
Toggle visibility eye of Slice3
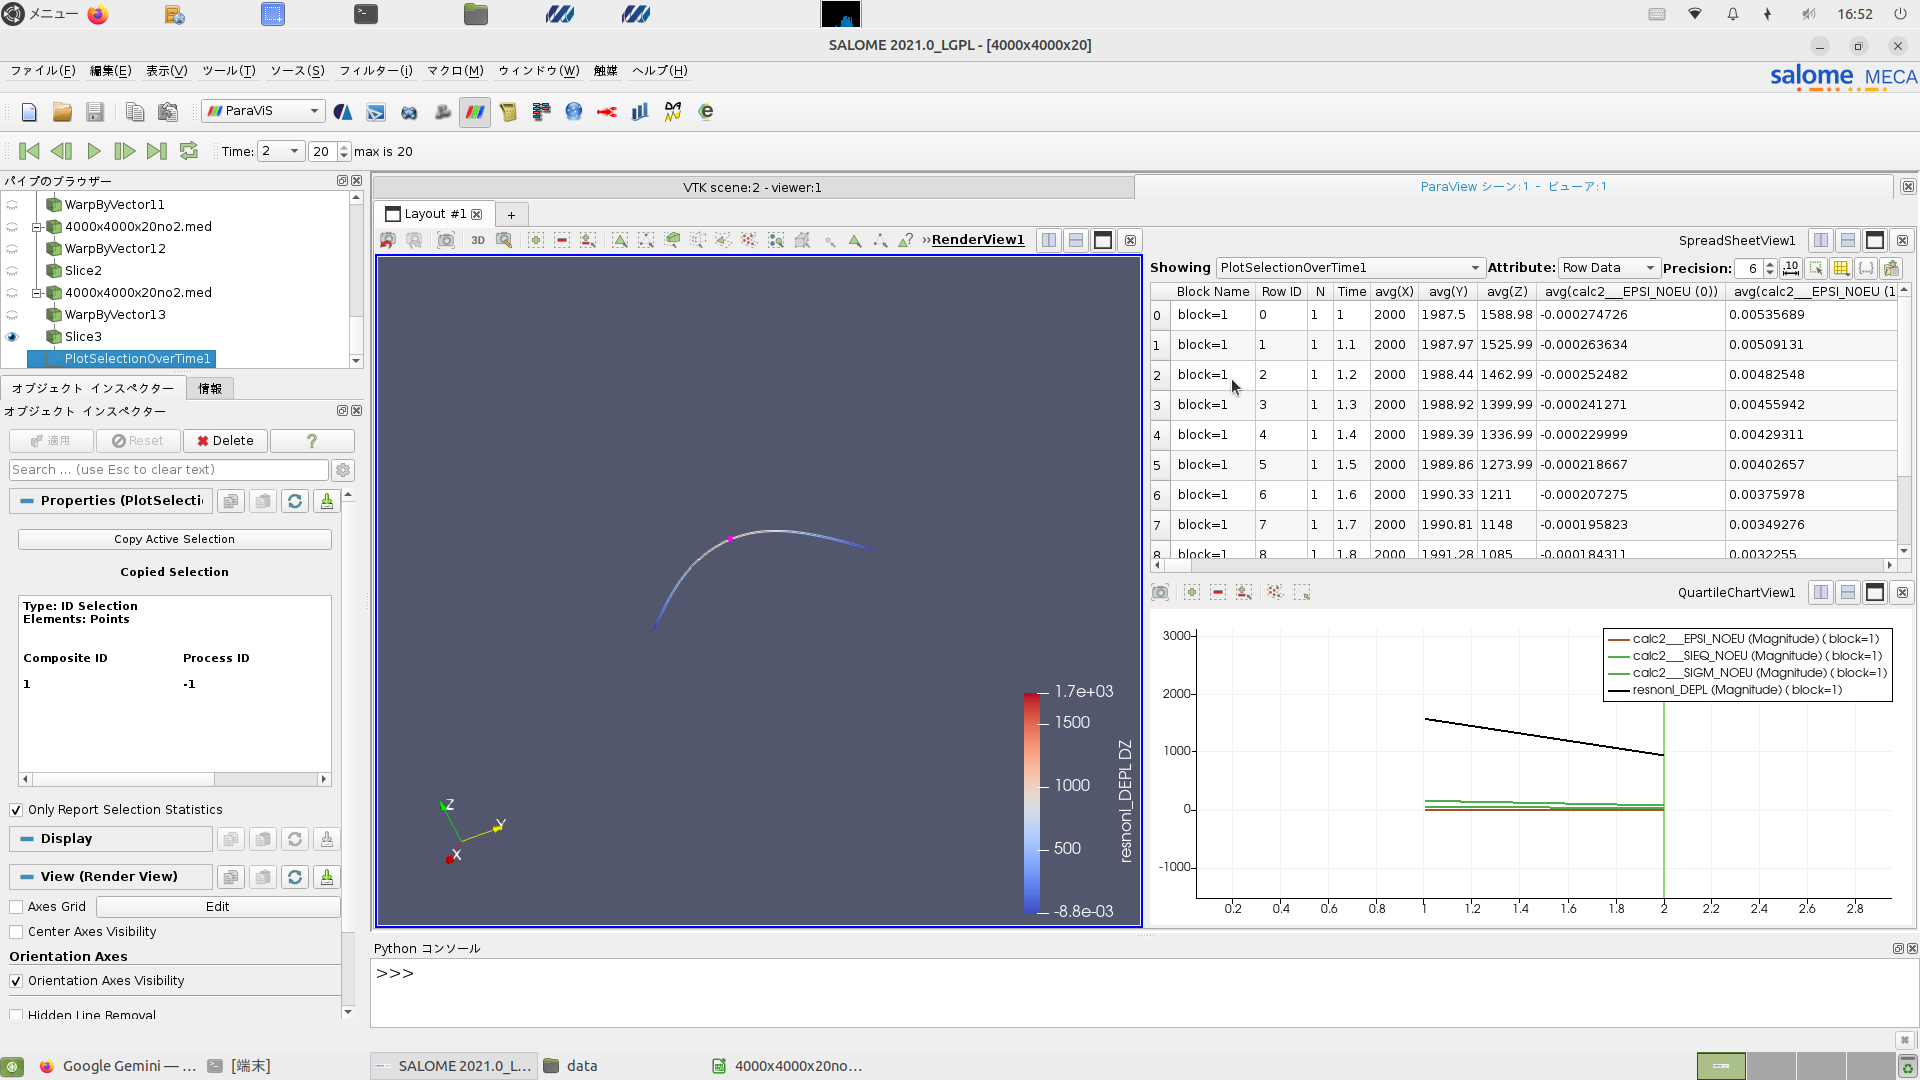[x=12, y=337]
